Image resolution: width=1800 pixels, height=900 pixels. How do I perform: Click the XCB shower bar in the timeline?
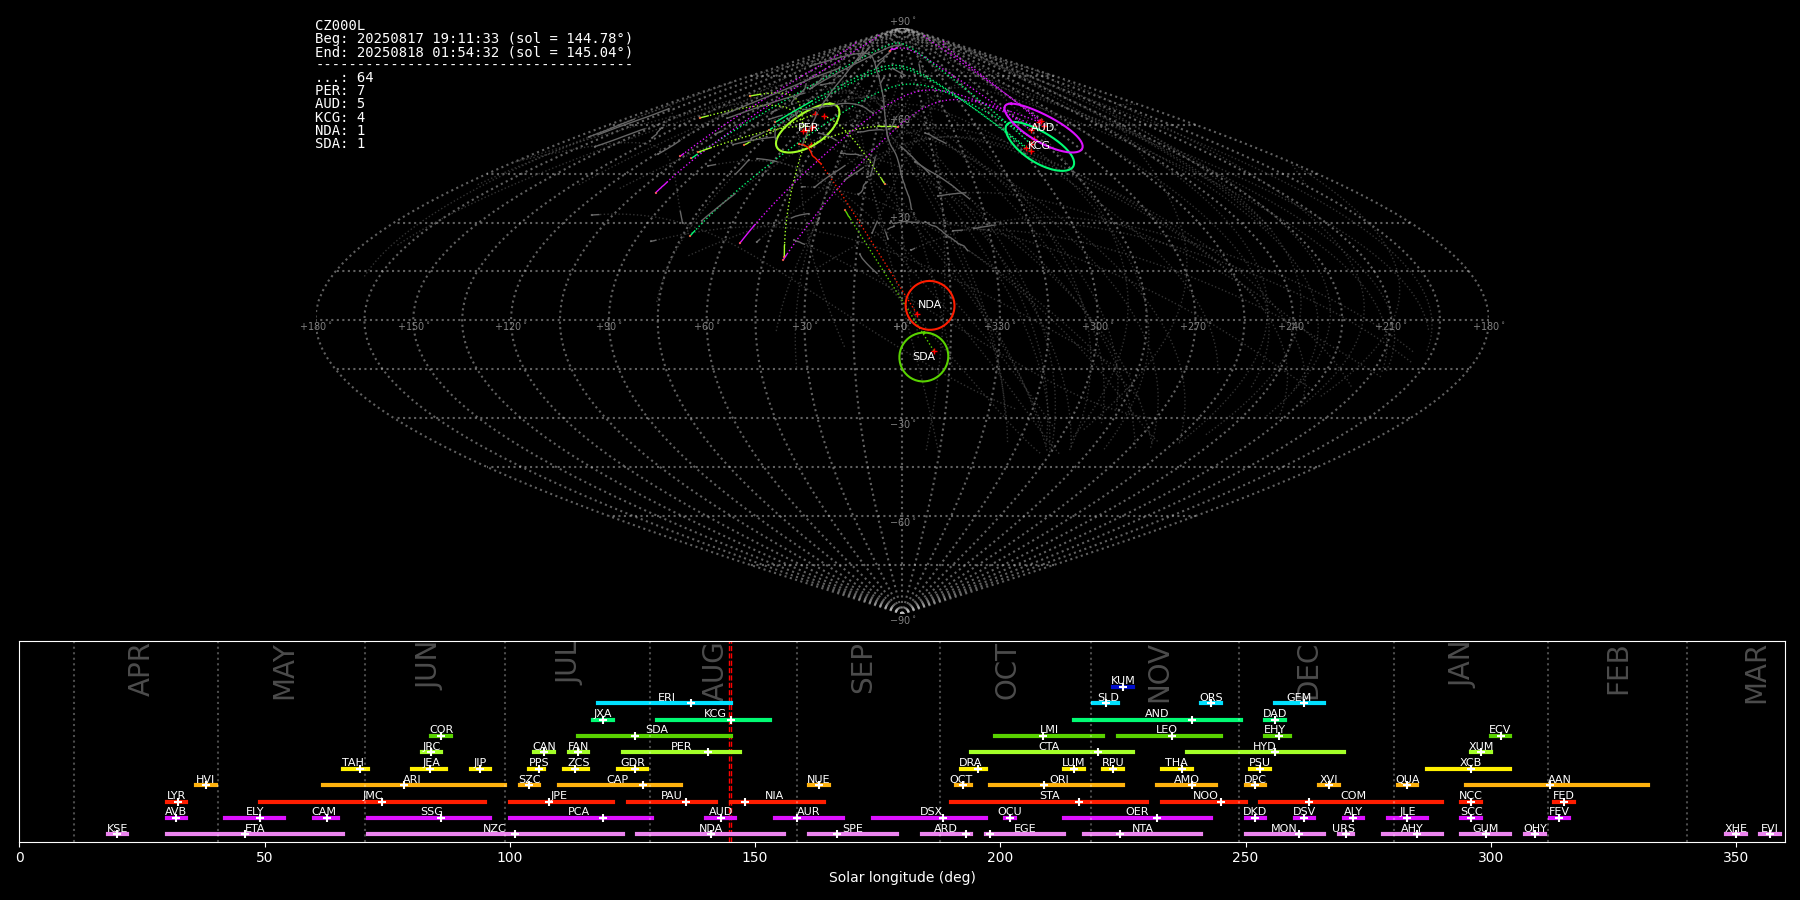point(1468,769)
